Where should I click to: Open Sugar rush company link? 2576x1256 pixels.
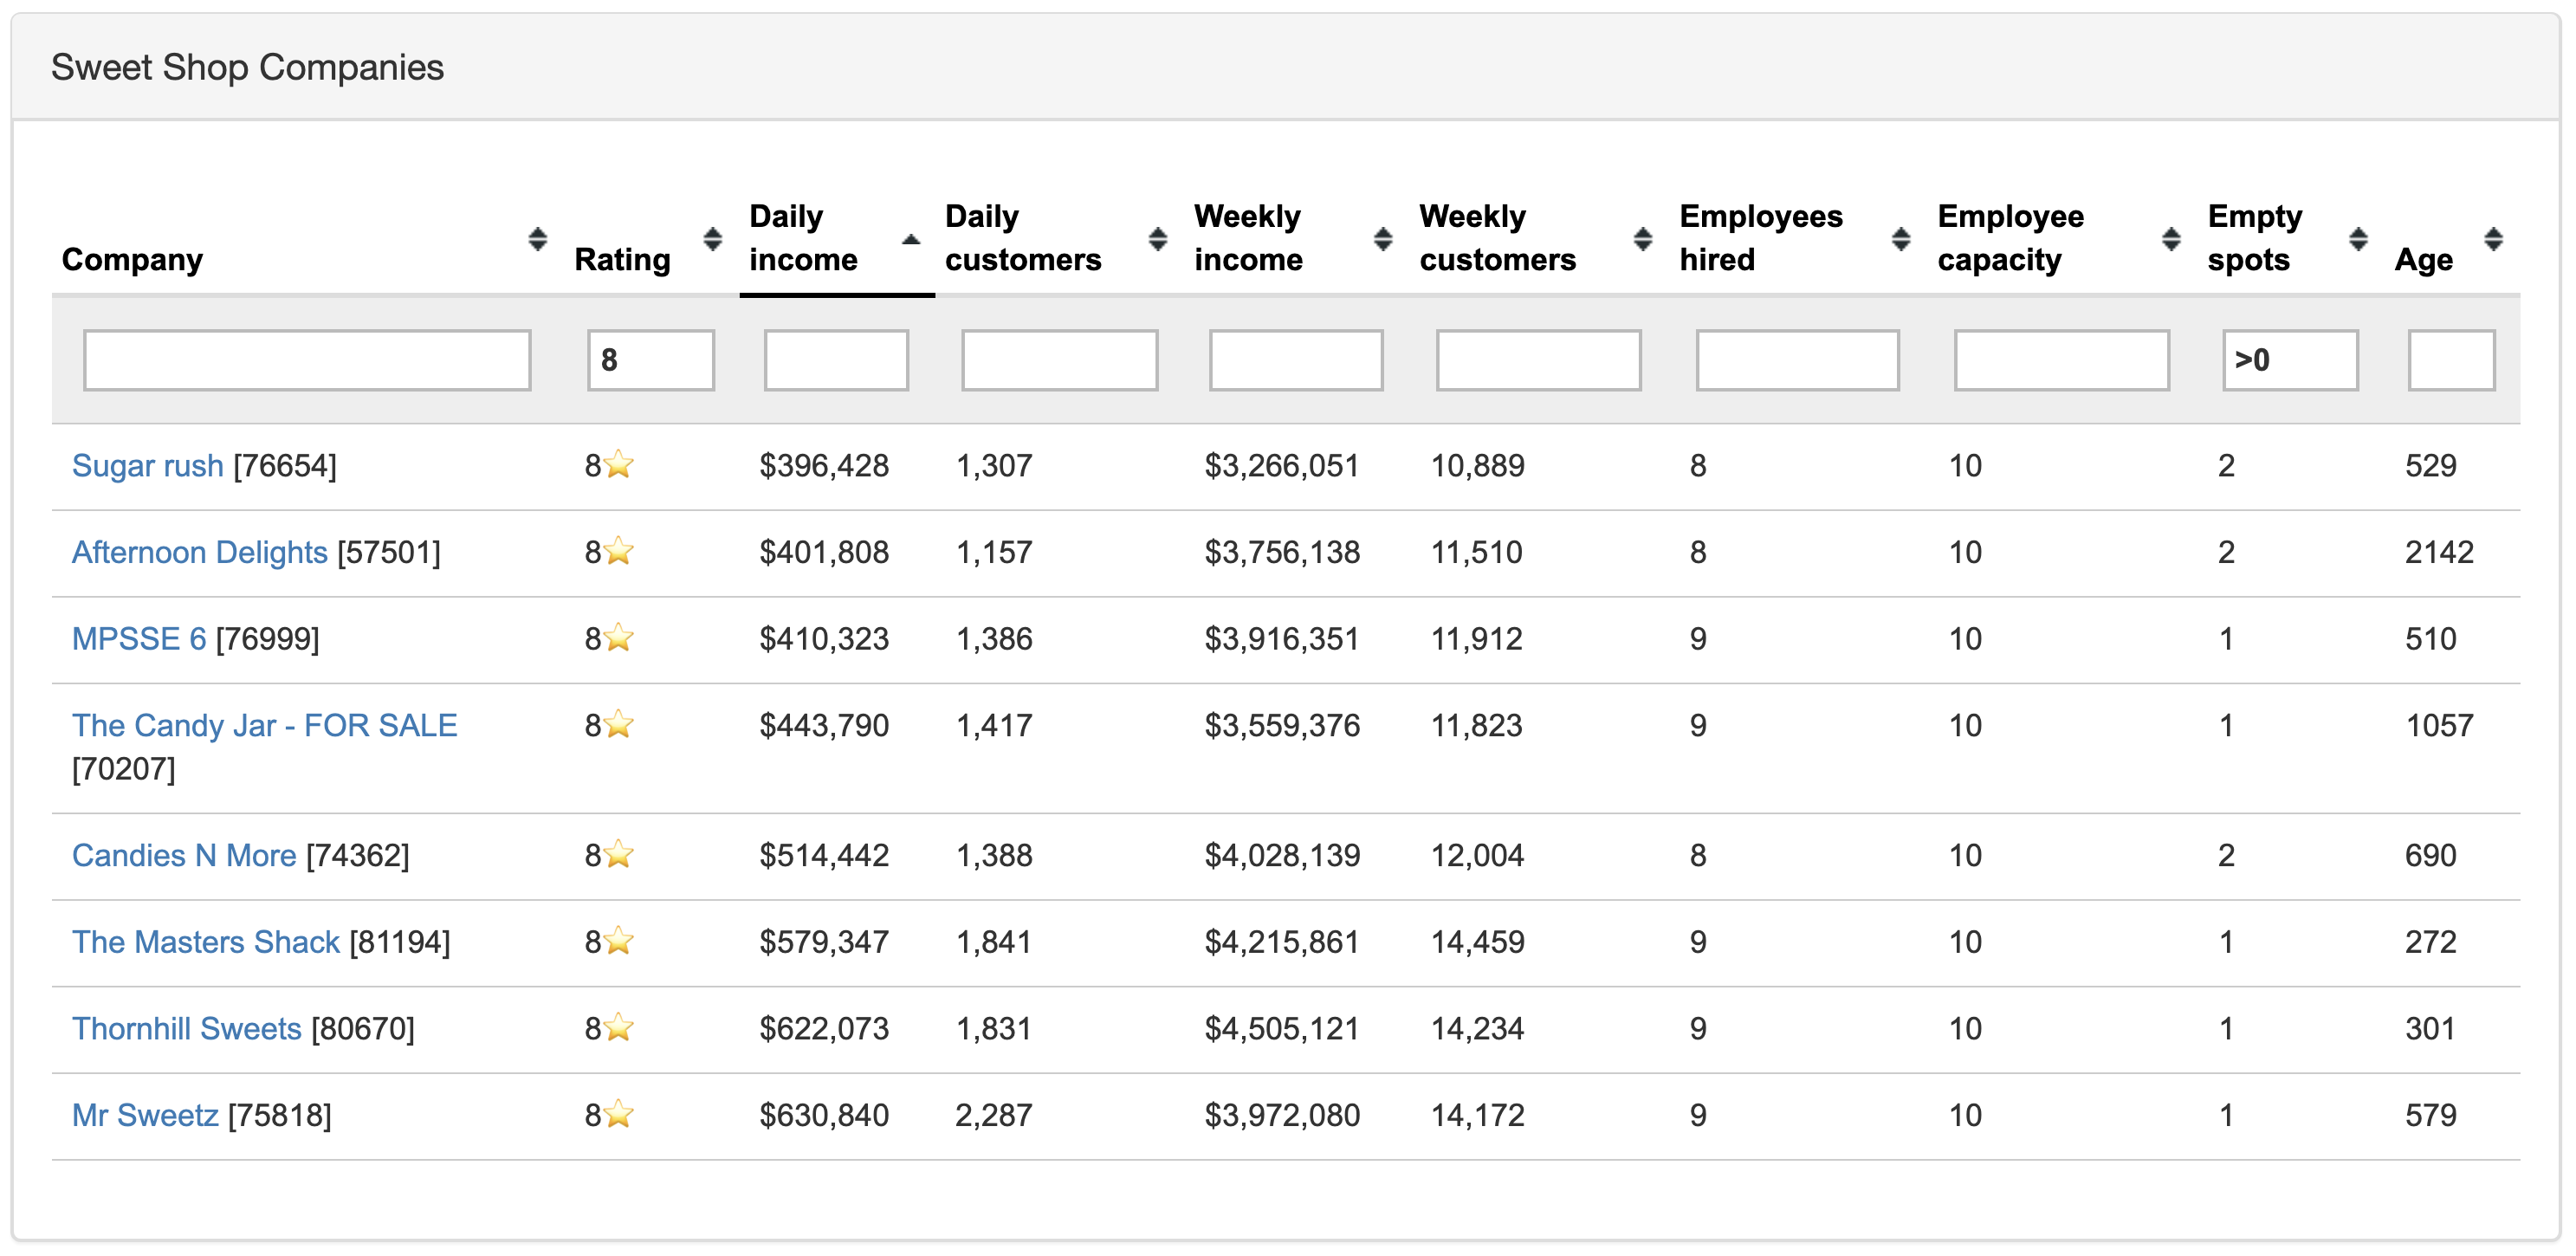(147, 466)
